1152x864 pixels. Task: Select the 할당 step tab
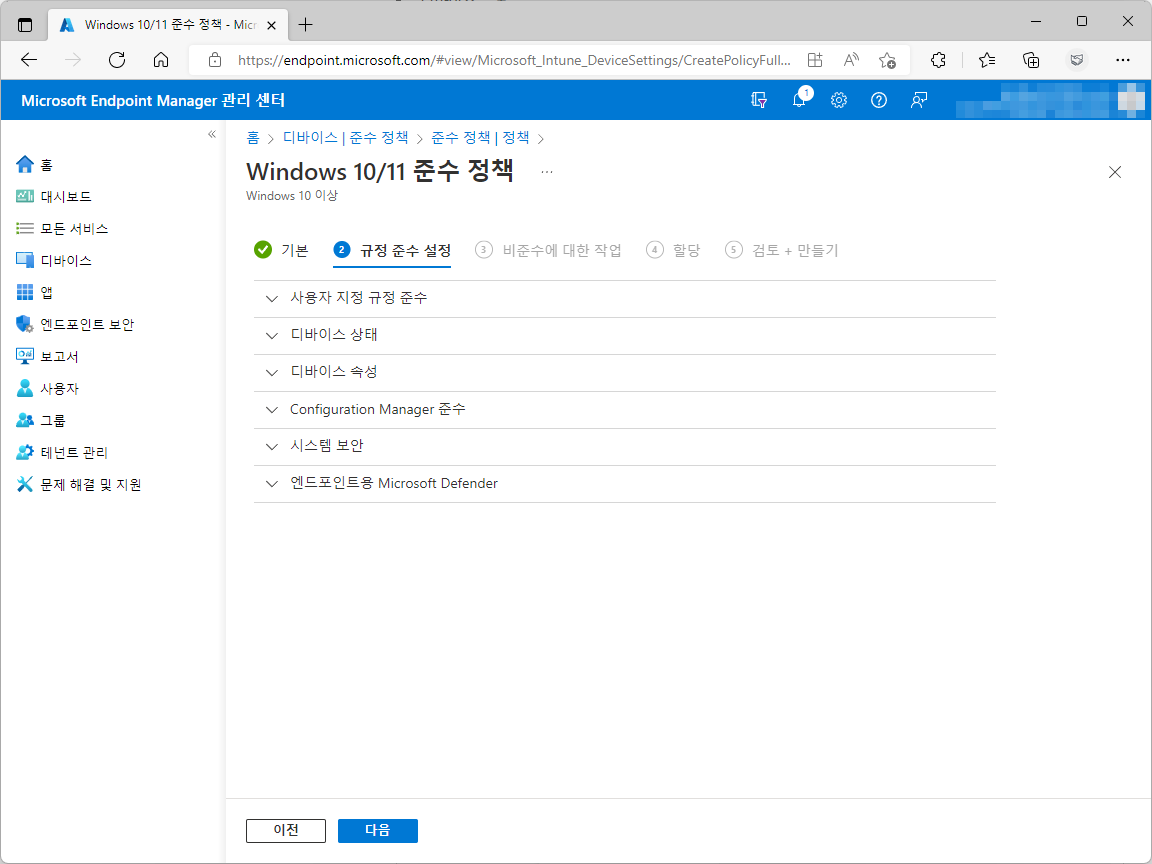click(x=673, y=251)
